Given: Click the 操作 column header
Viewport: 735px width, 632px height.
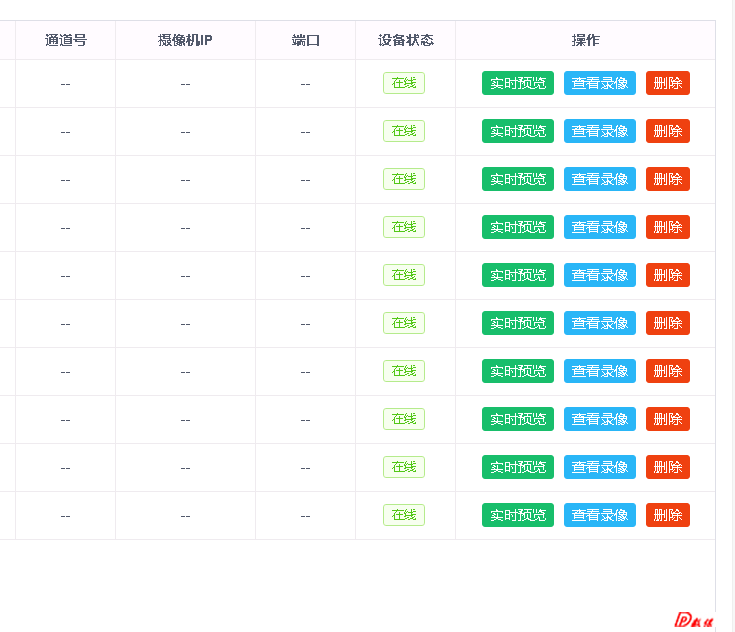Looking at the screenshot, I should click(x=585, y=40).
